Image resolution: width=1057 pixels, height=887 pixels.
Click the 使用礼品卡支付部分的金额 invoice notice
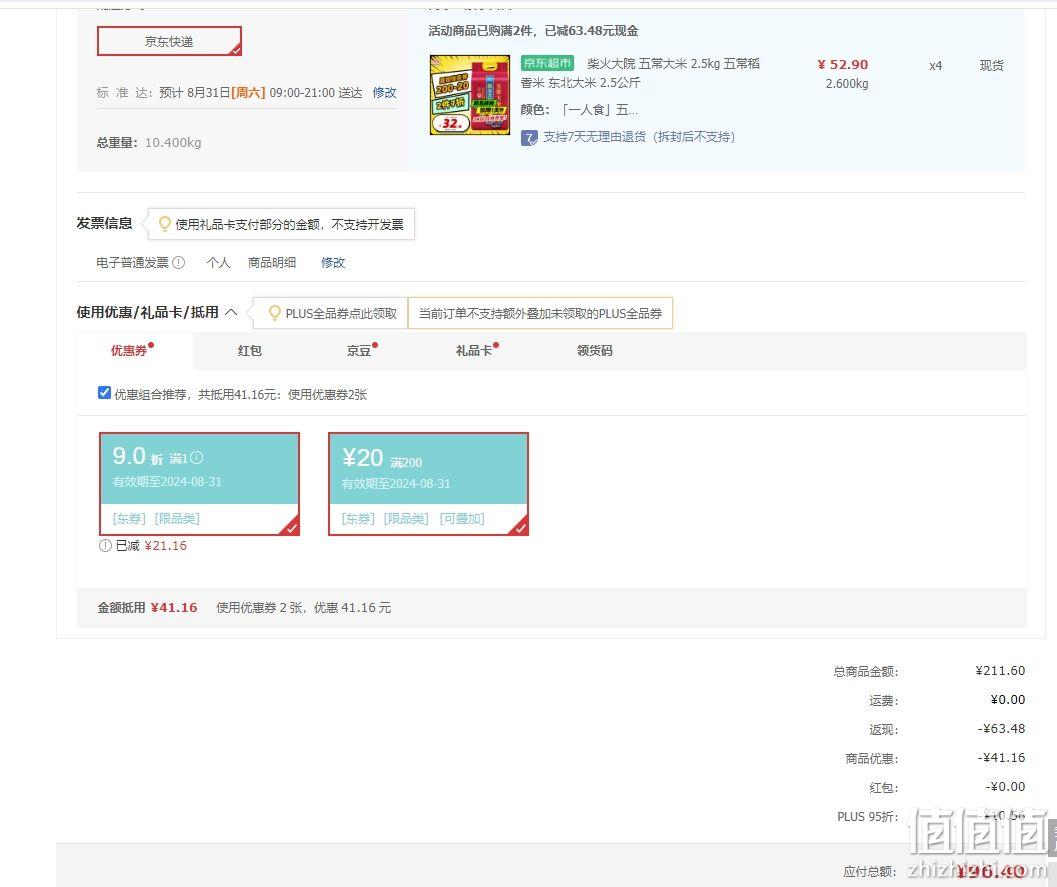point(289,224)
